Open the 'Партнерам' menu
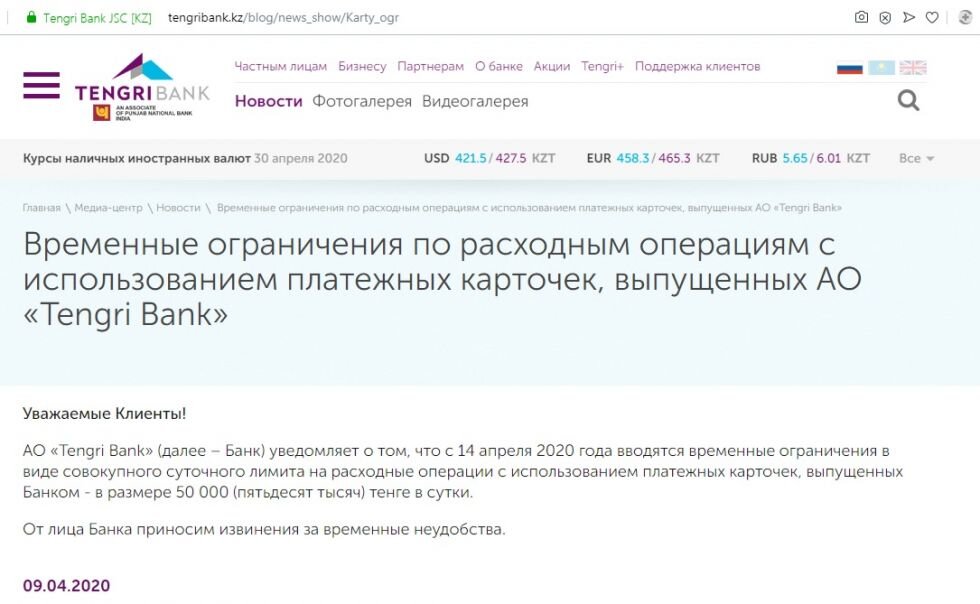980x604 pixels. coord(431,66)
